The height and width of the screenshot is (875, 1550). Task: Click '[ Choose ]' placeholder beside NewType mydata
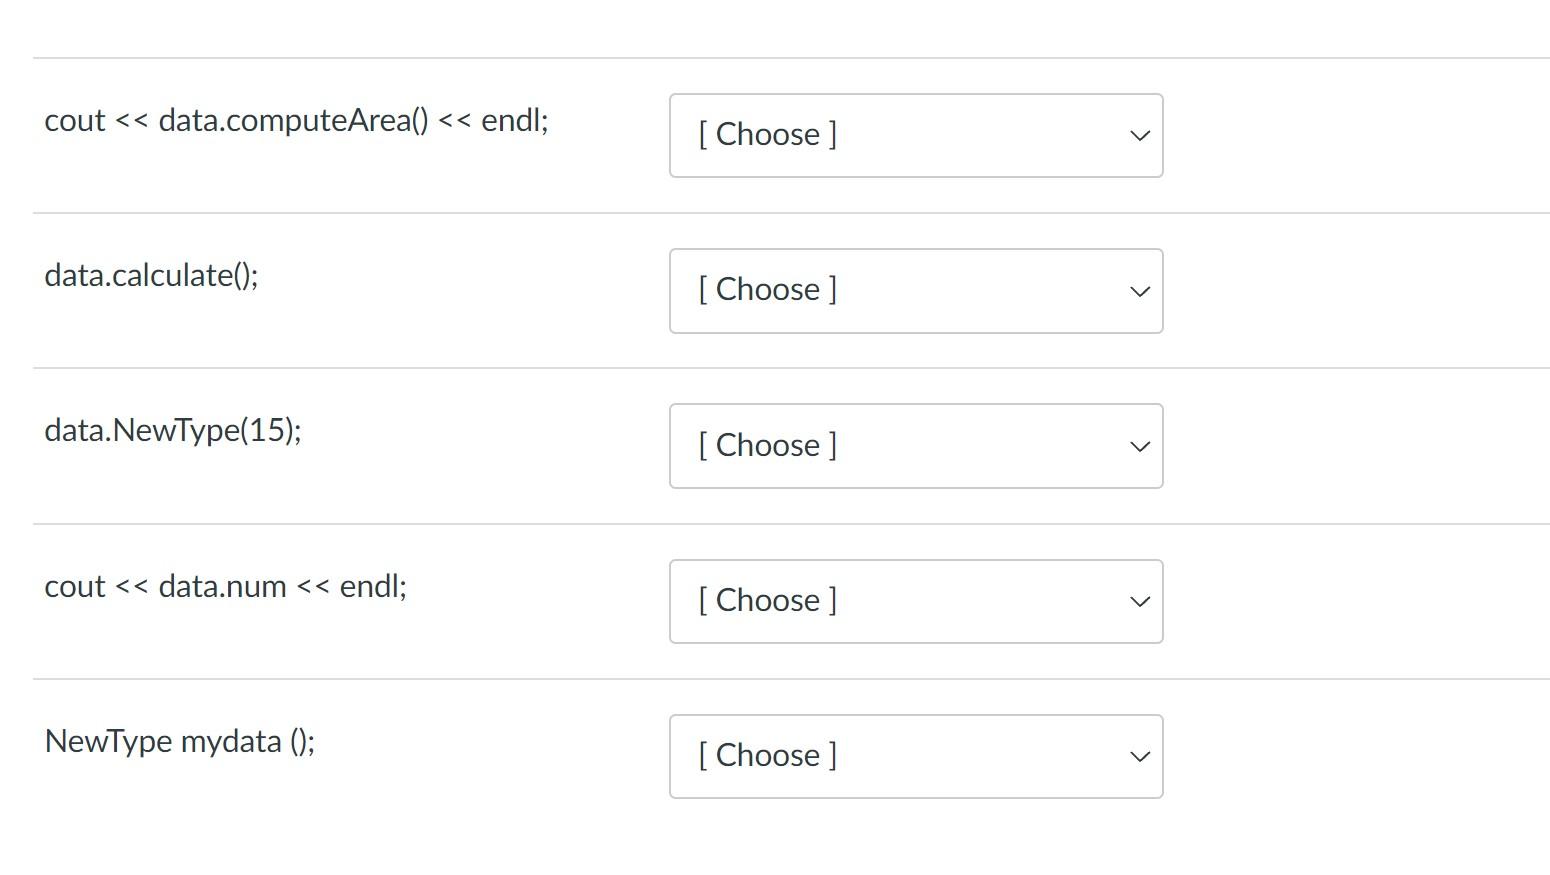pos(768,755)
